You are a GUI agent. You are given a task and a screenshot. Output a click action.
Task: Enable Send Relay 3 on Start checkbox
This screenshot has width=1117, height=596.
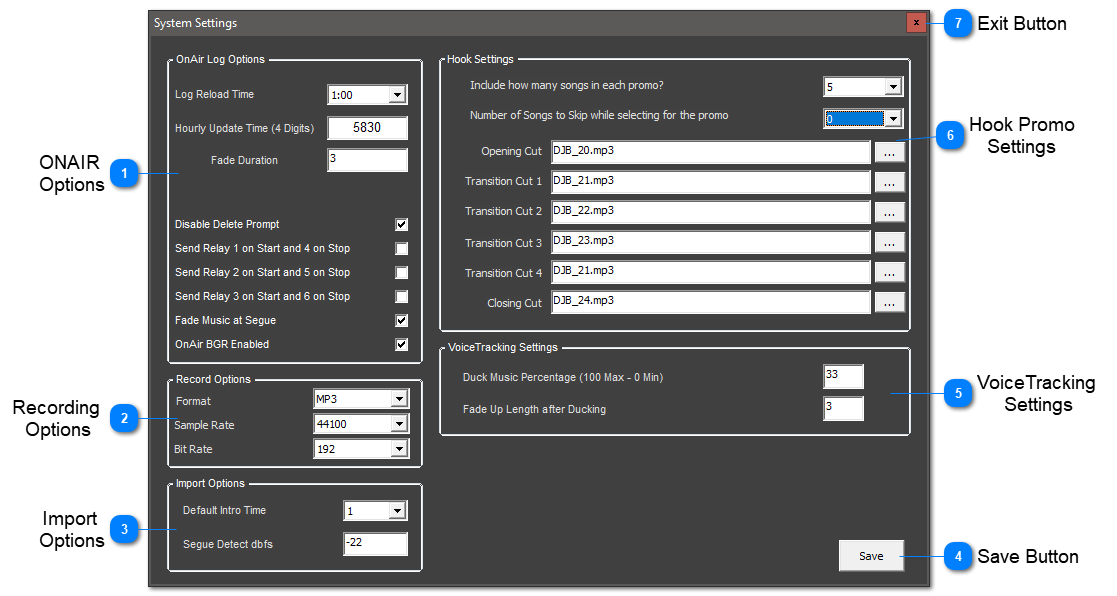[x=402, y=296]
